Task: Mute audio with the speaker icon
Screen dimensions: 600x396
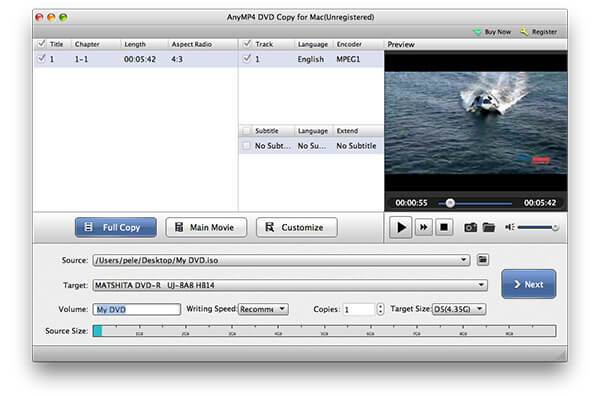Action: [509, 227]
